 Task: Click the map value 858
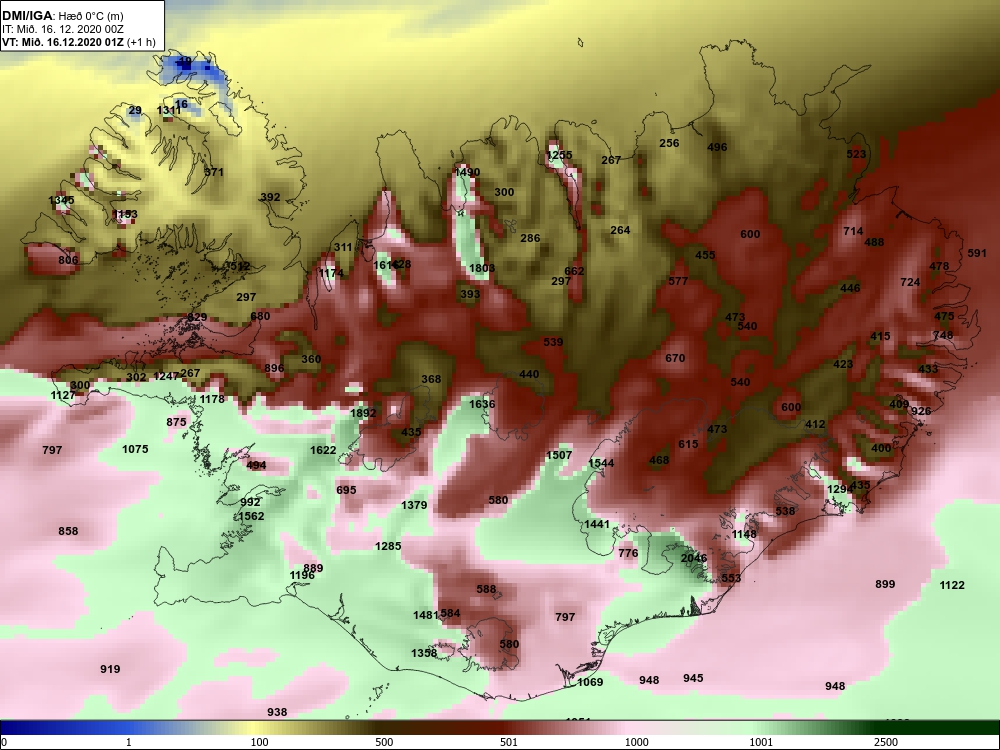[68, 531]
